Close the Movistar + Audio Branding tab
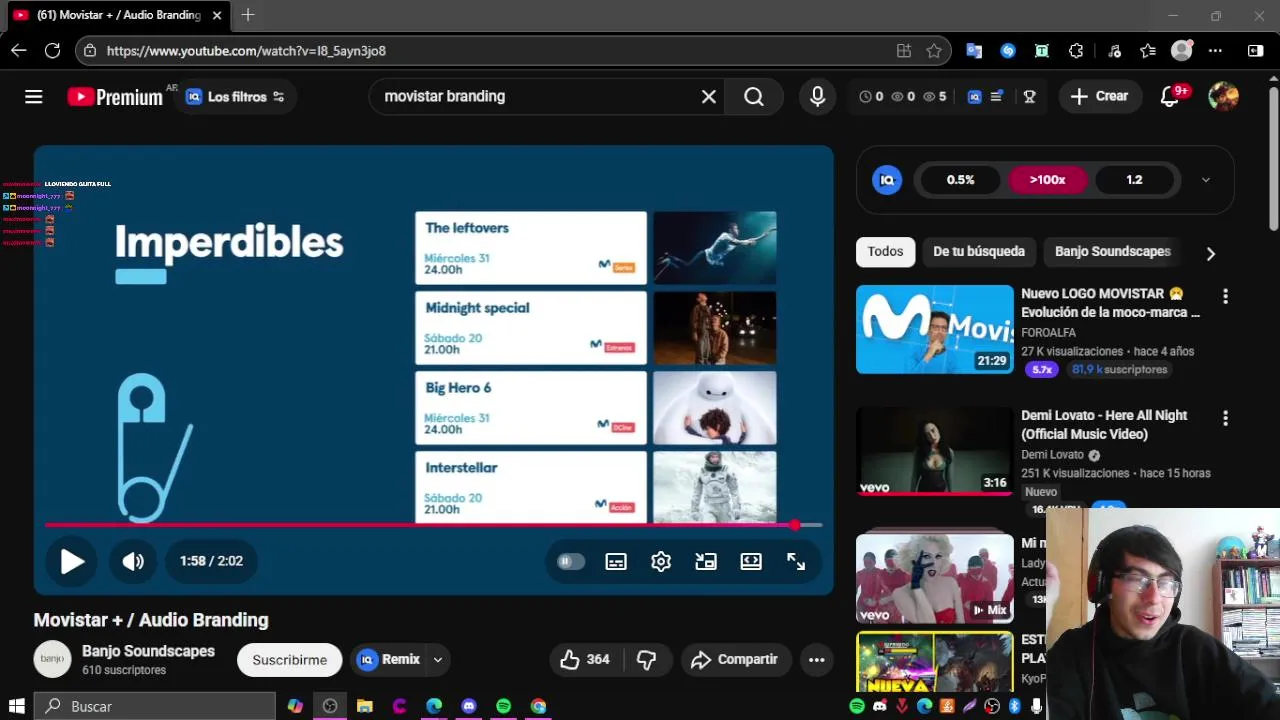 click(x=217, y=15)
